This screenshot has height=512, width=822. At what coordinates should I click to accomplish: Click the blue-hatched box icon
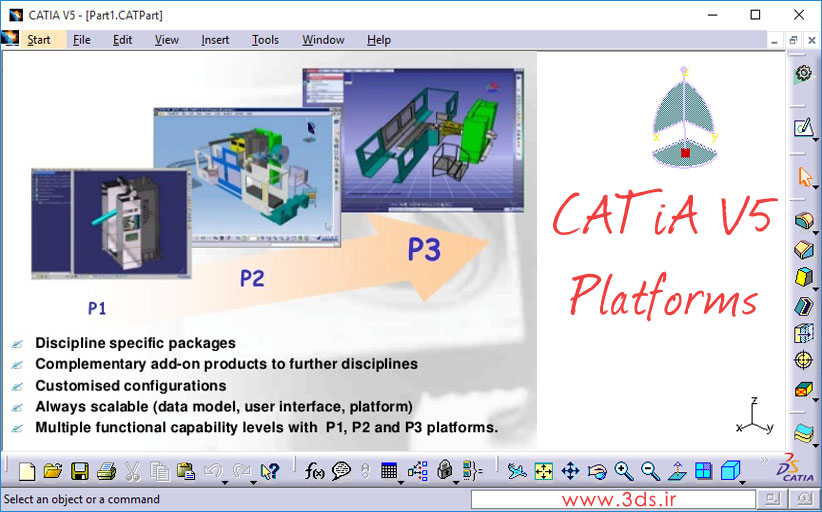point(804,333)
